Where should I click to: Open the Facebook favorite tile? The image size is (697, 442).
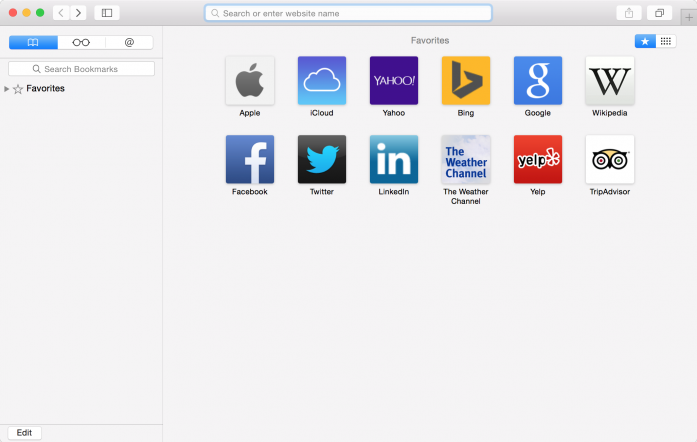pos(250,159)
